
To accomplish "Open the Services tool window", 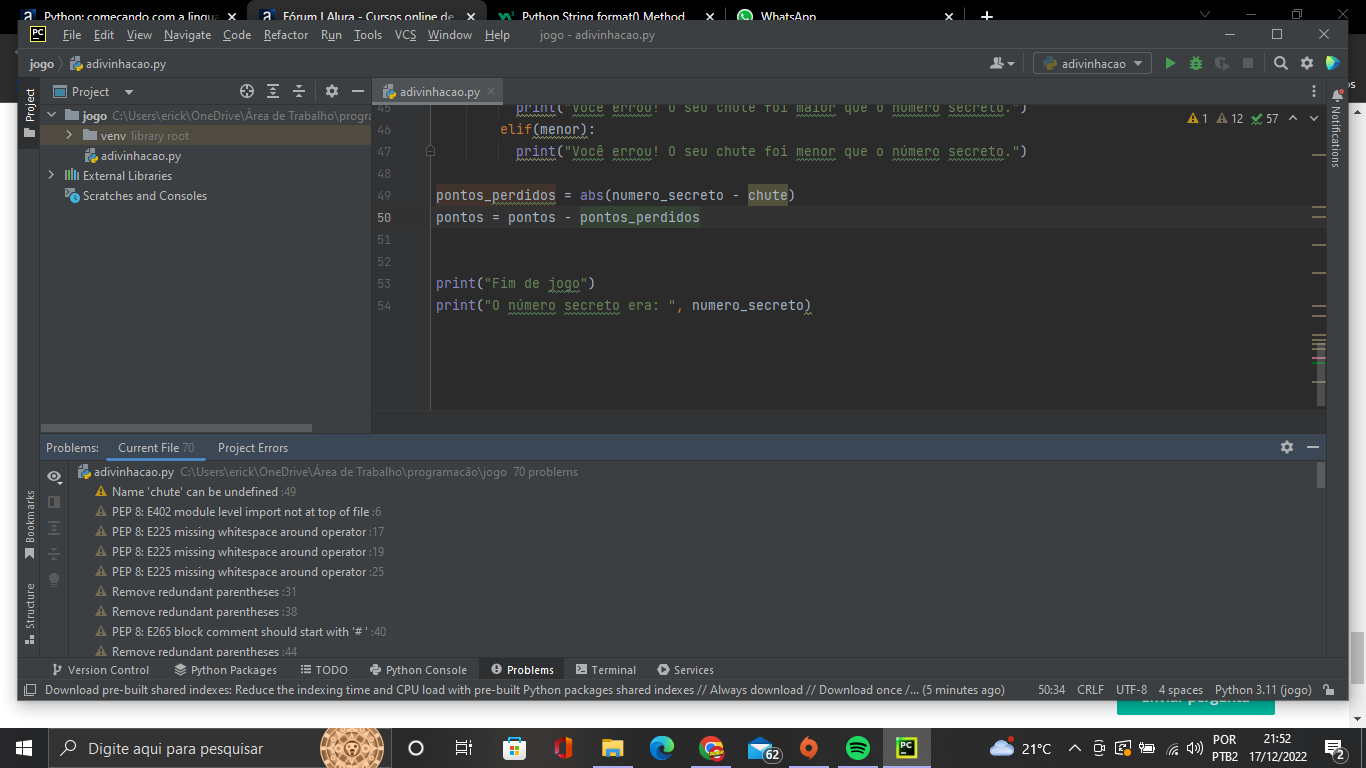I will coord(686,670).
